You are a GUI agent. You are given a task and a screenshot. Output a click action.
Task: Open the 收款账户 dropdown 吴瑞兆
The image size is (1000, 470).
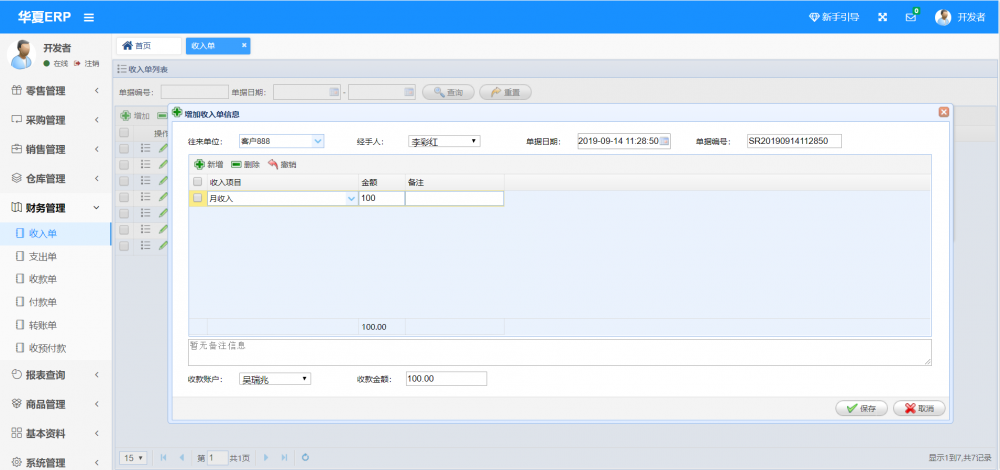tap(275, 379)
